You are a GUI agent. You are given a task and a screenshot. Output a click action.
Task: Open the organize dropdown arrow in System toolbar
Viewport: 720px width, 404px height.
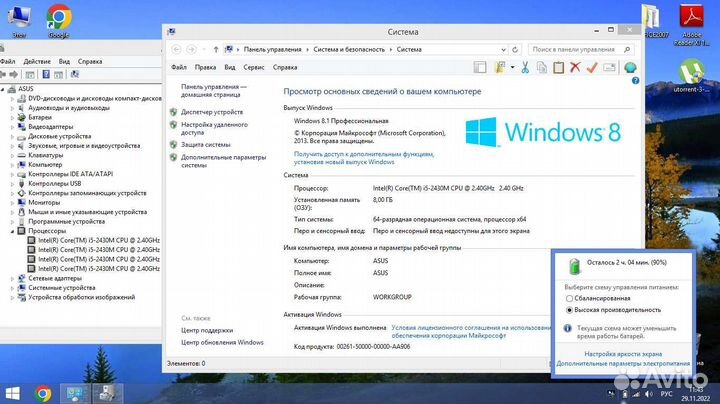pos(512,67)
